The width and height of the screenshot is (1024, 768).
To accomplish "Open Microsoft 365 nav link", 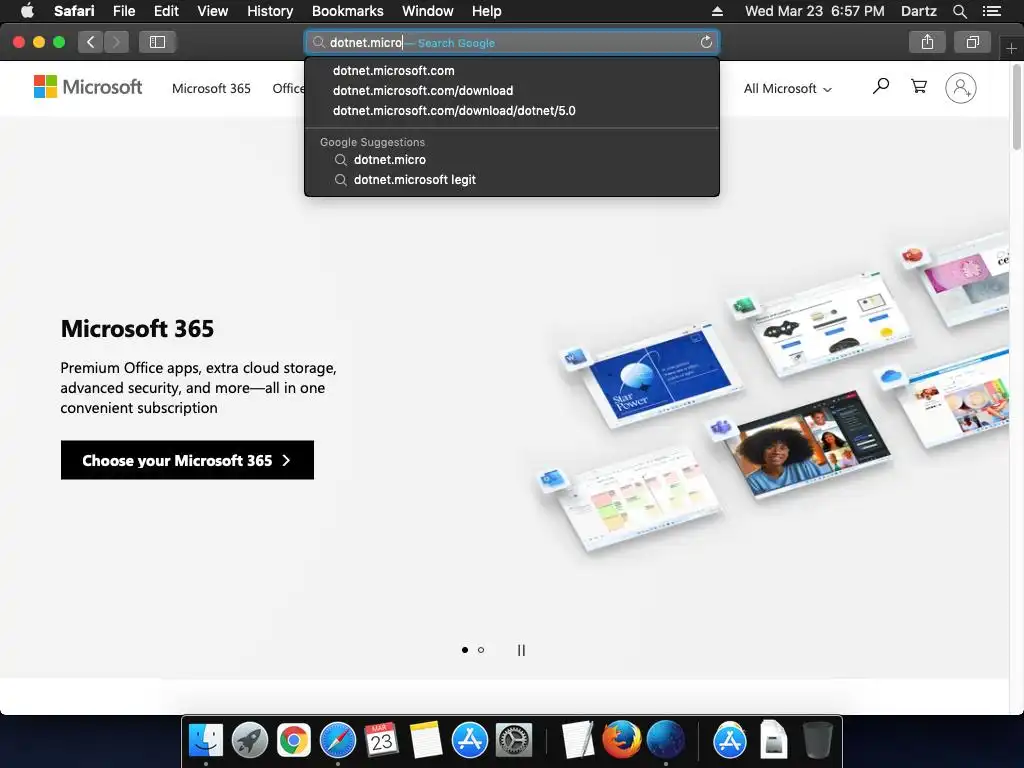I will pos(211,89).
